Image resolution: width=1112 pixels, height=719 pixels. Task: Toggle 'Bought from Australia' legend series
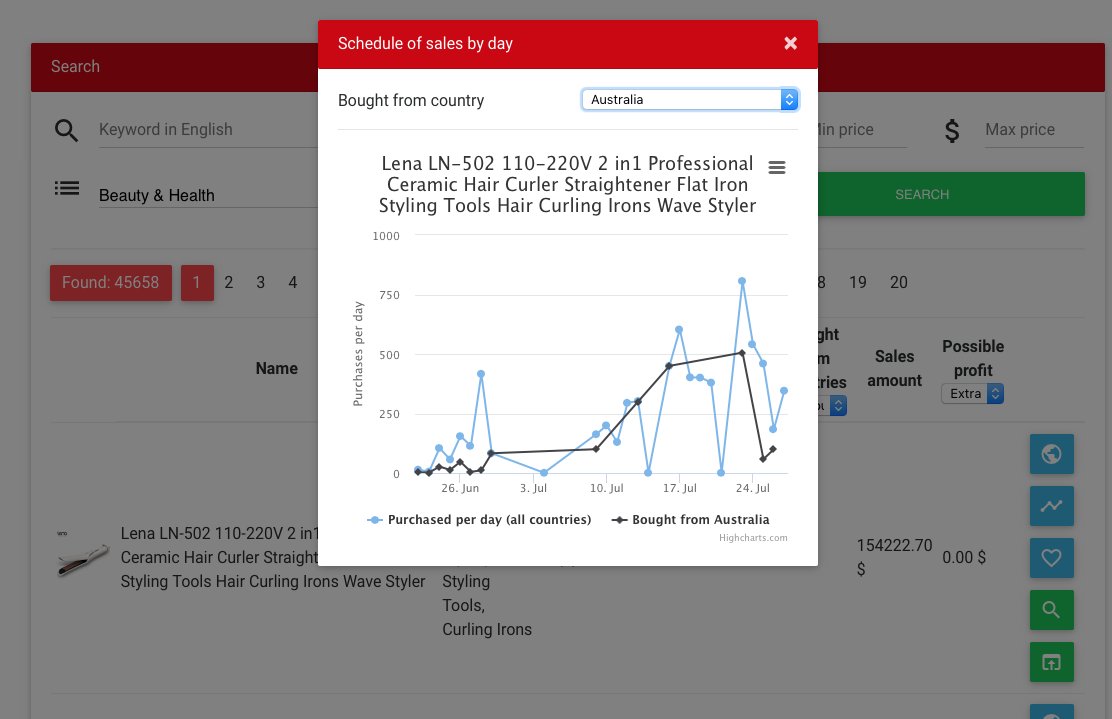[x=690, y=520]
